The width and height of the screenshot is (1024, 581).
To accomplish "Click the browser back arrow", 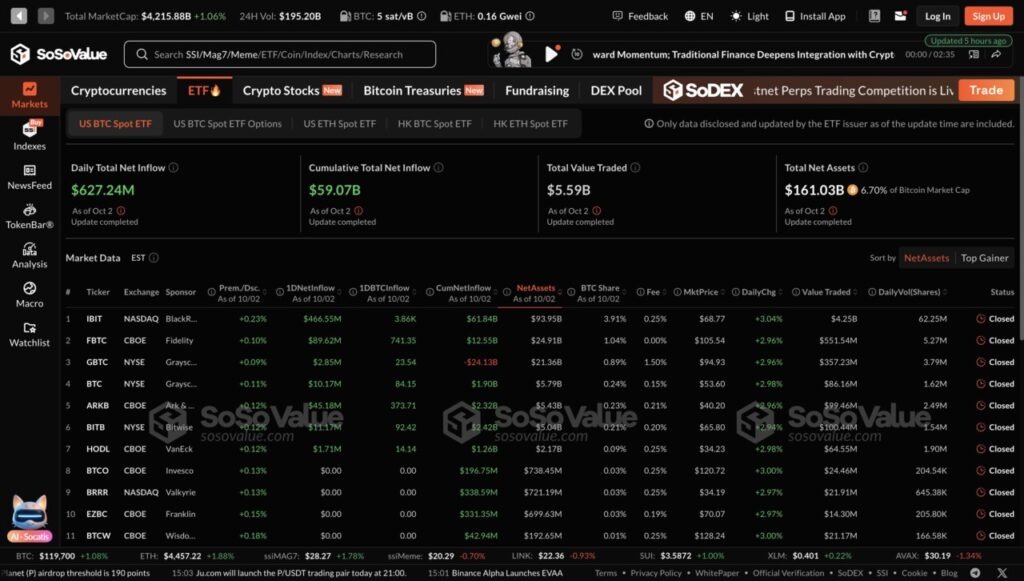I will coord(19,16).
